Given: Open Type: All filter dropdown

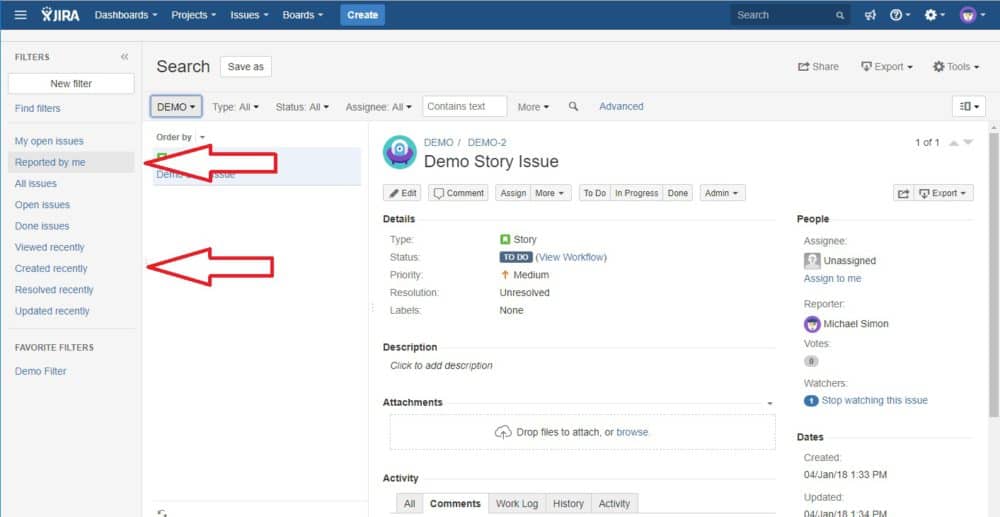Looking at the screenshot, I should (236, 106).
